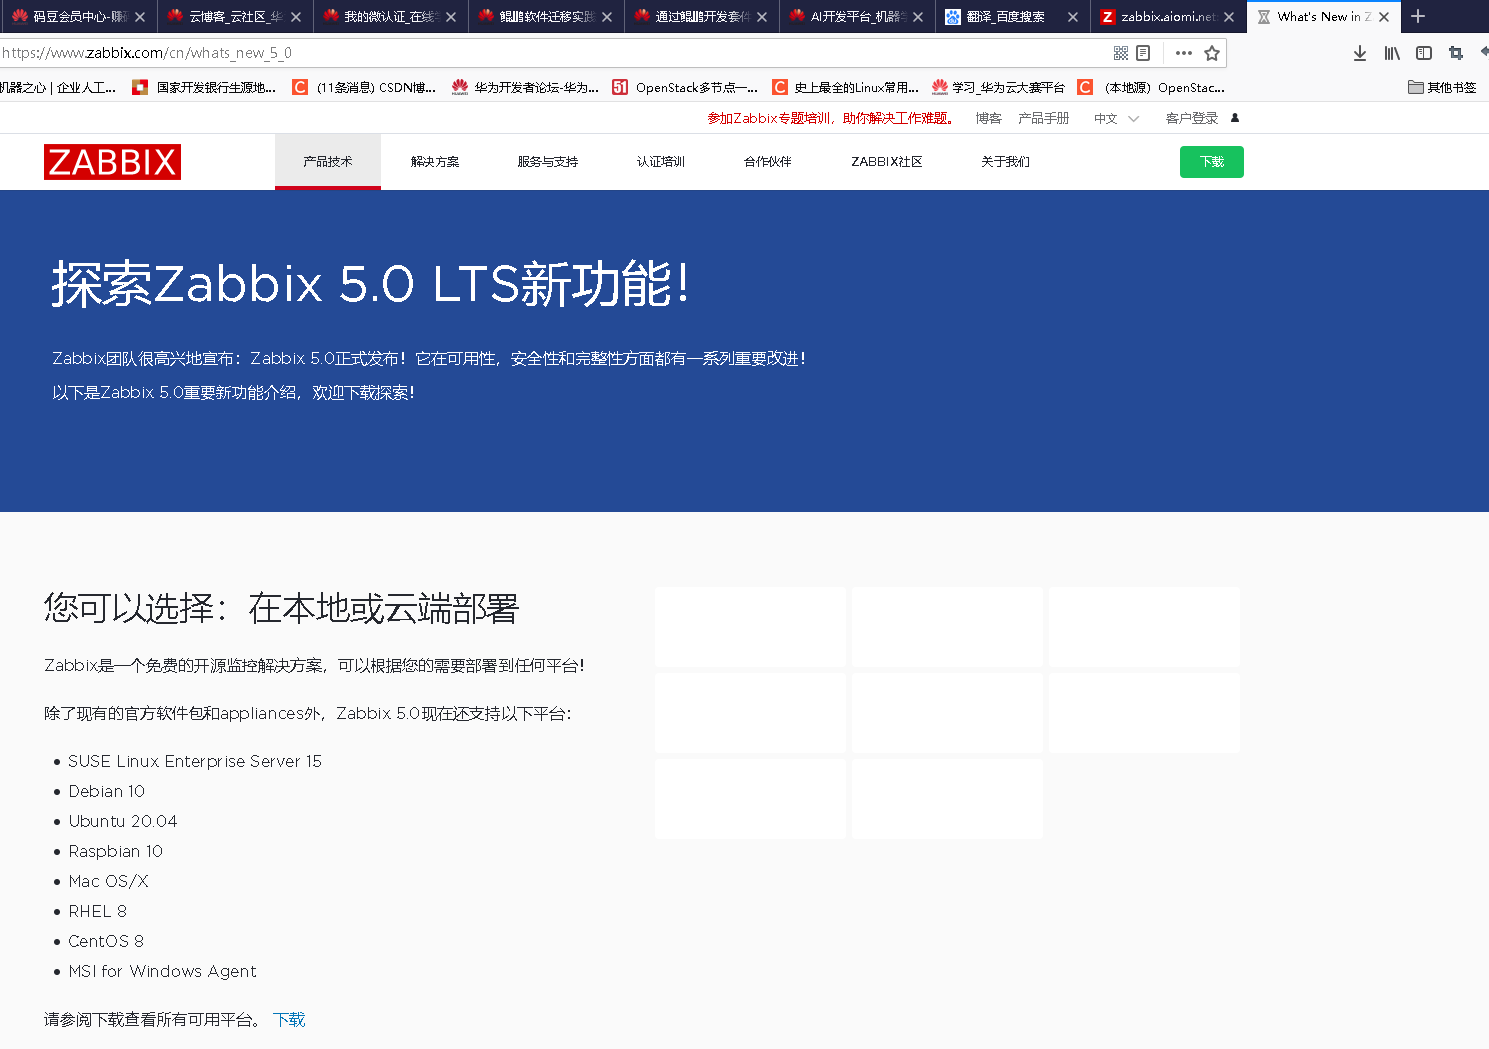Open the 产品技术 nav menu
Screen dimensions: 1489x1049
coord(328,161)
